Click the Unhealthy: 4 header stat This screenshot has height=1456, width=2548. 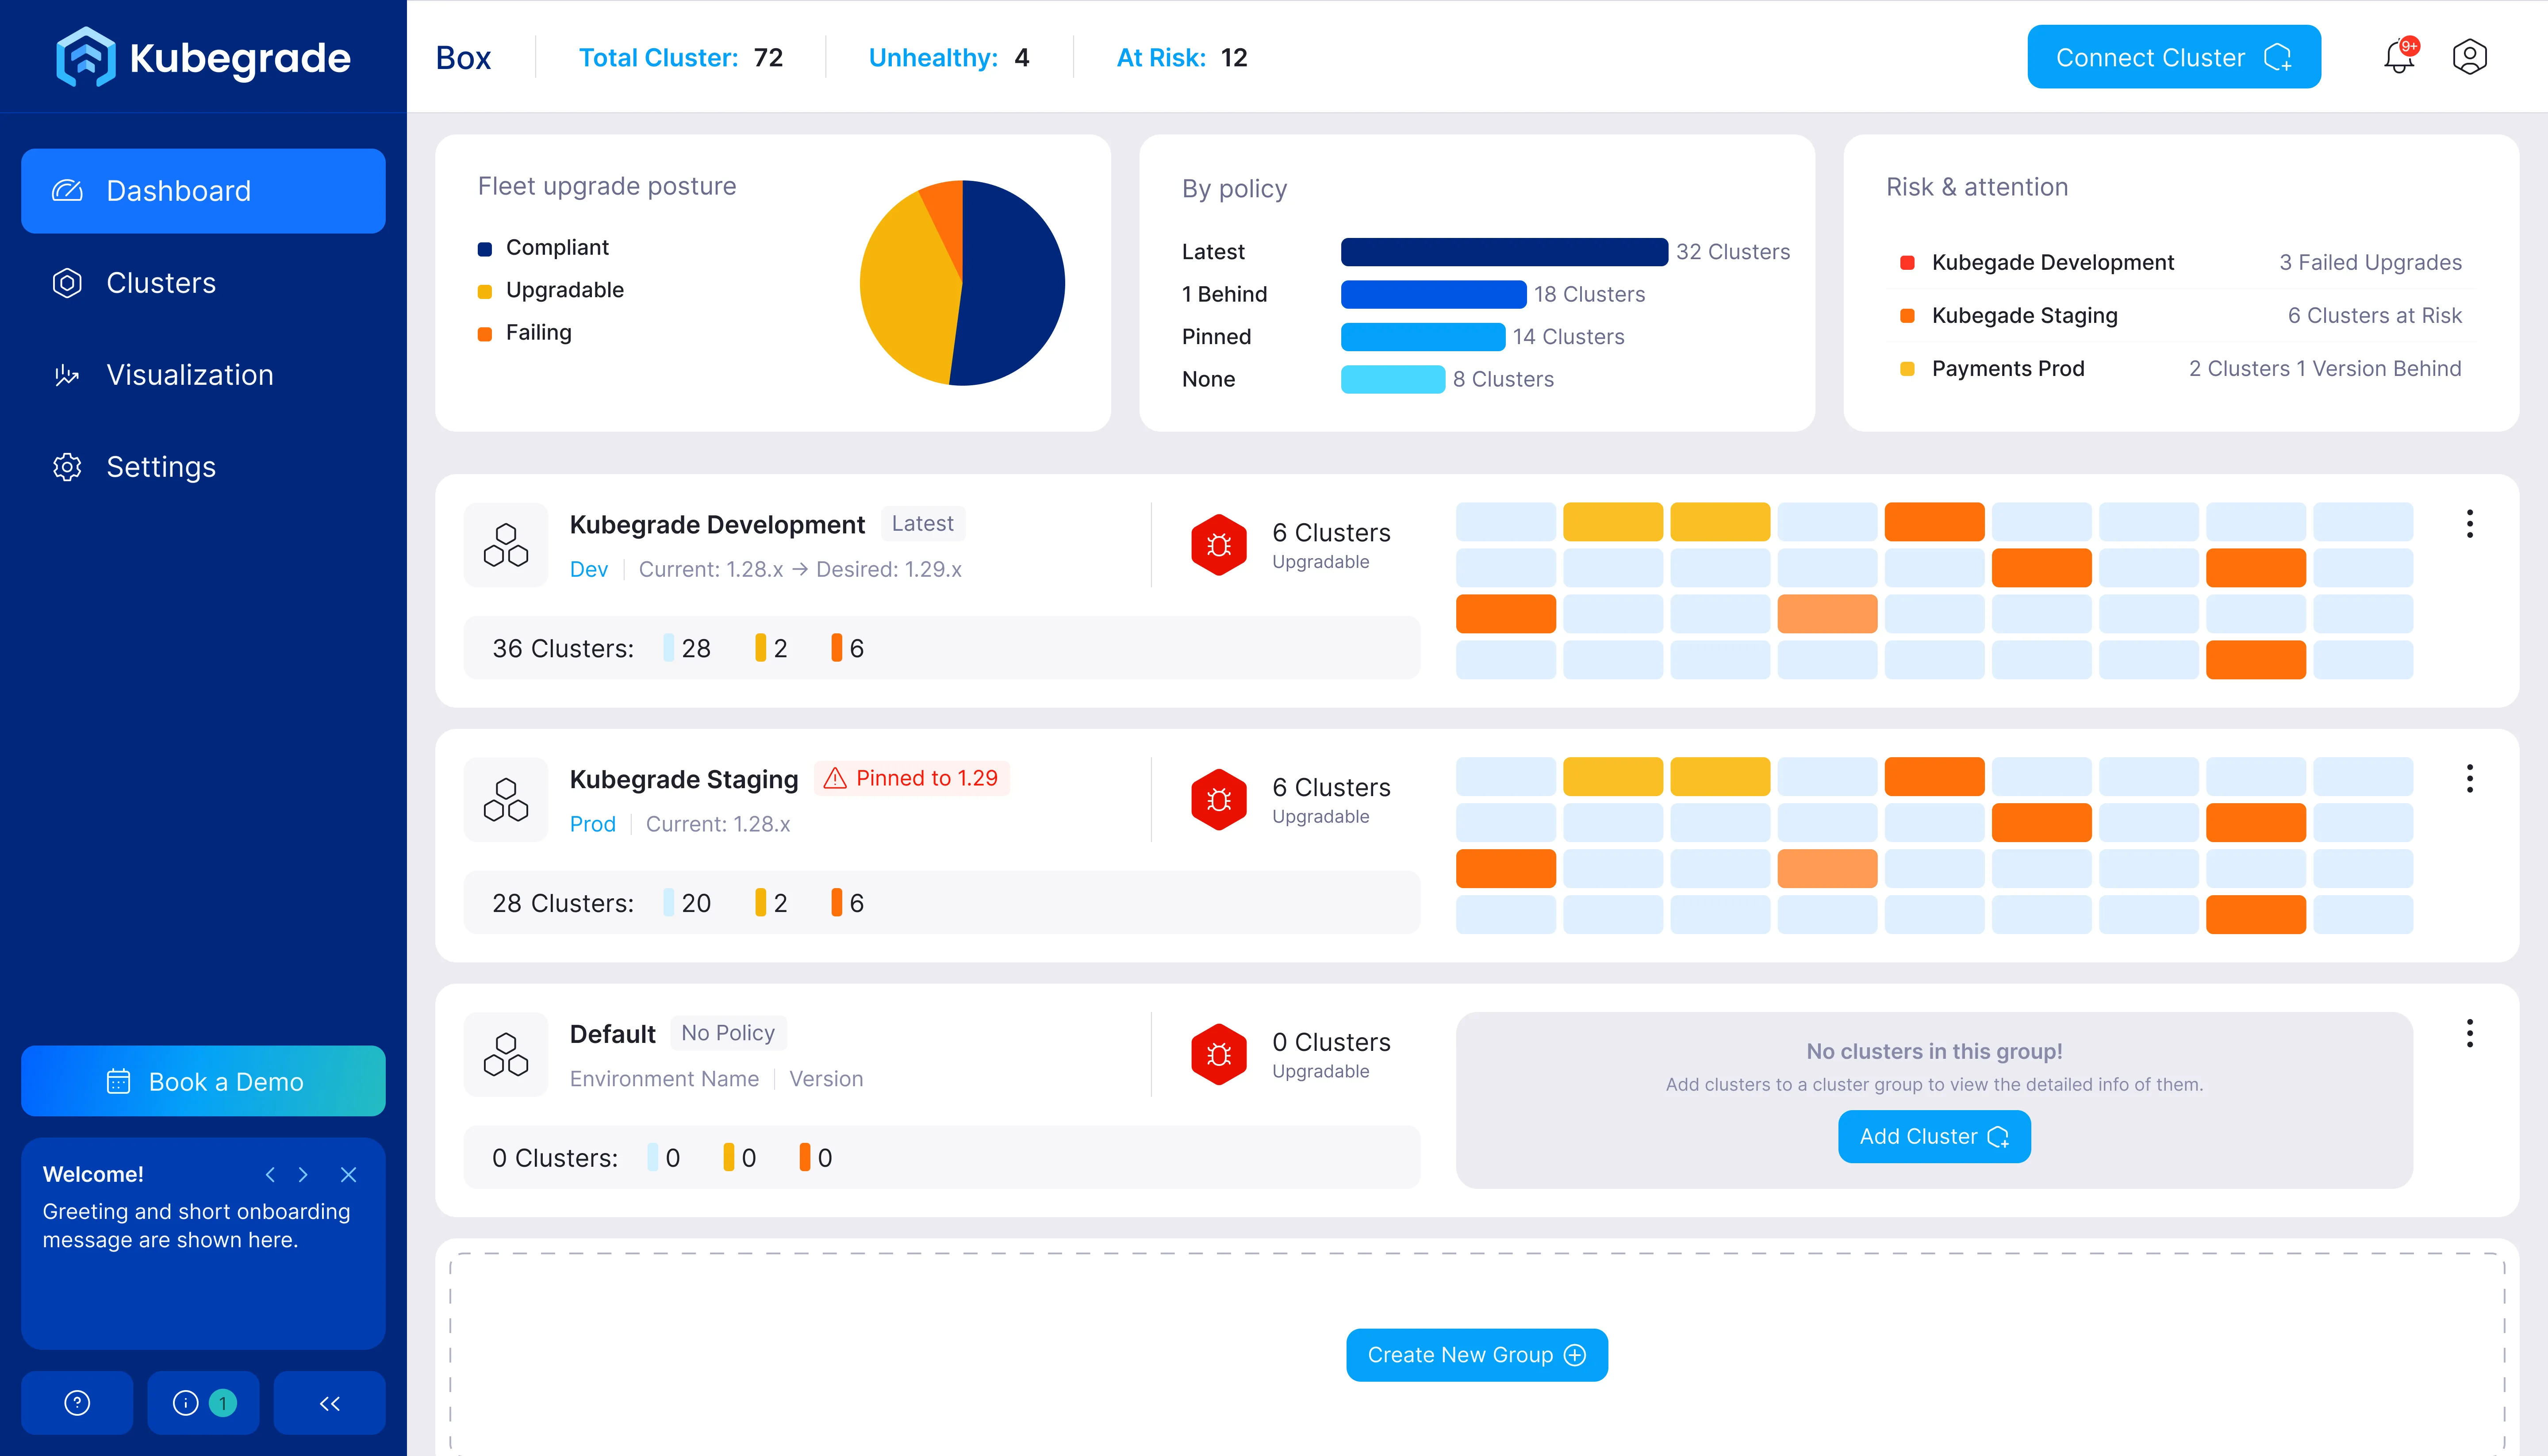pyautogui.click(x=948, y=58)
